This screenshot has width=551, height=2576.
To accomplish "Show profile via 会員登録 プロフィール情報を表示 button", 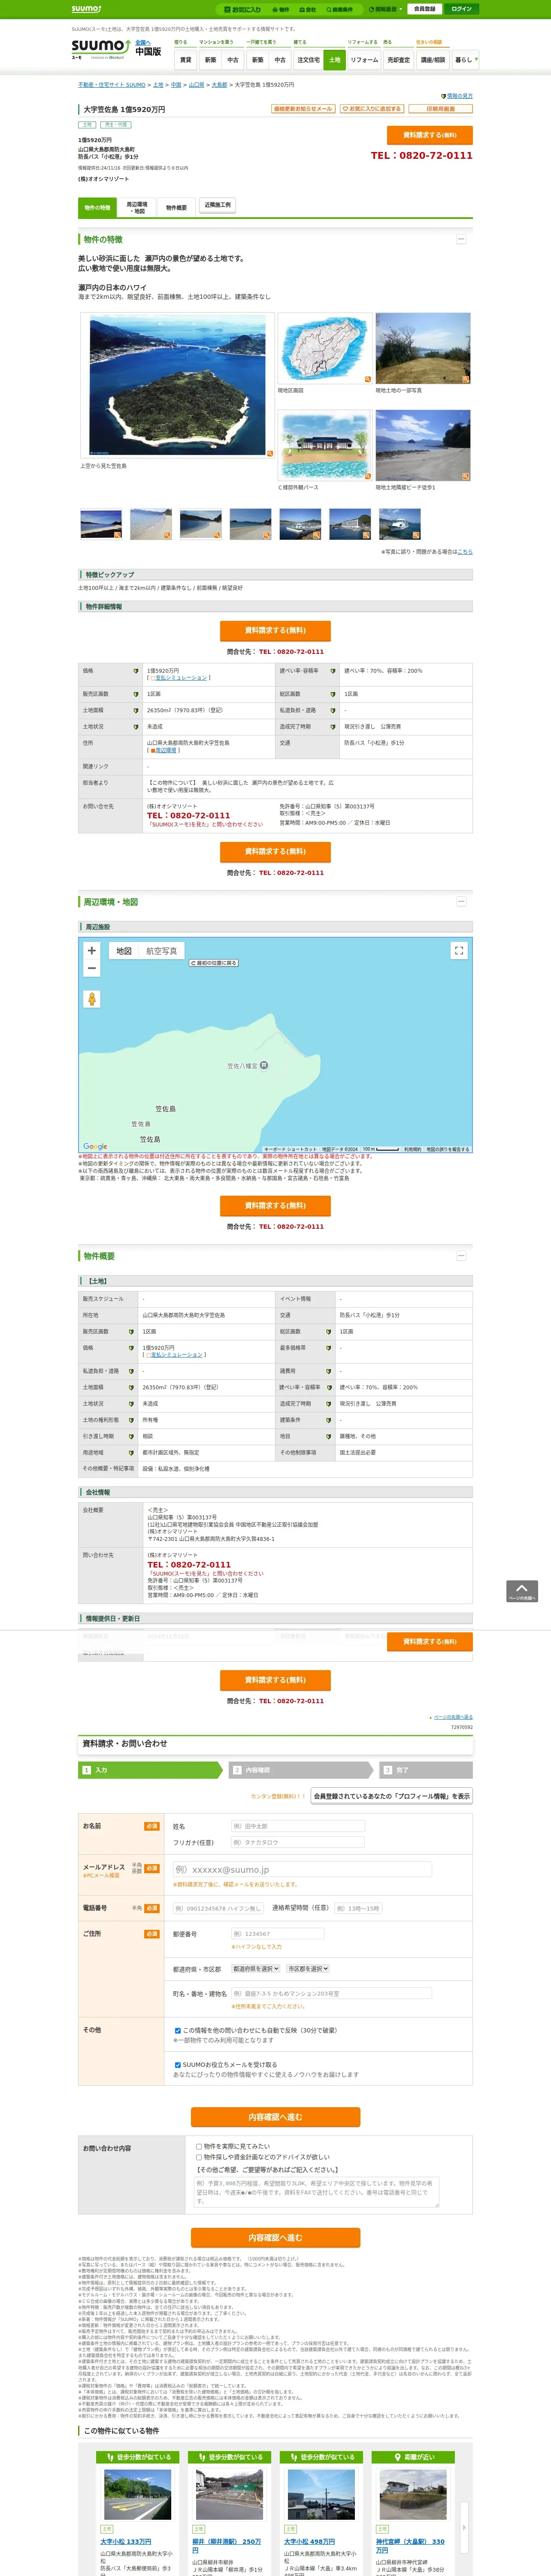I will tap(391, 1796).
